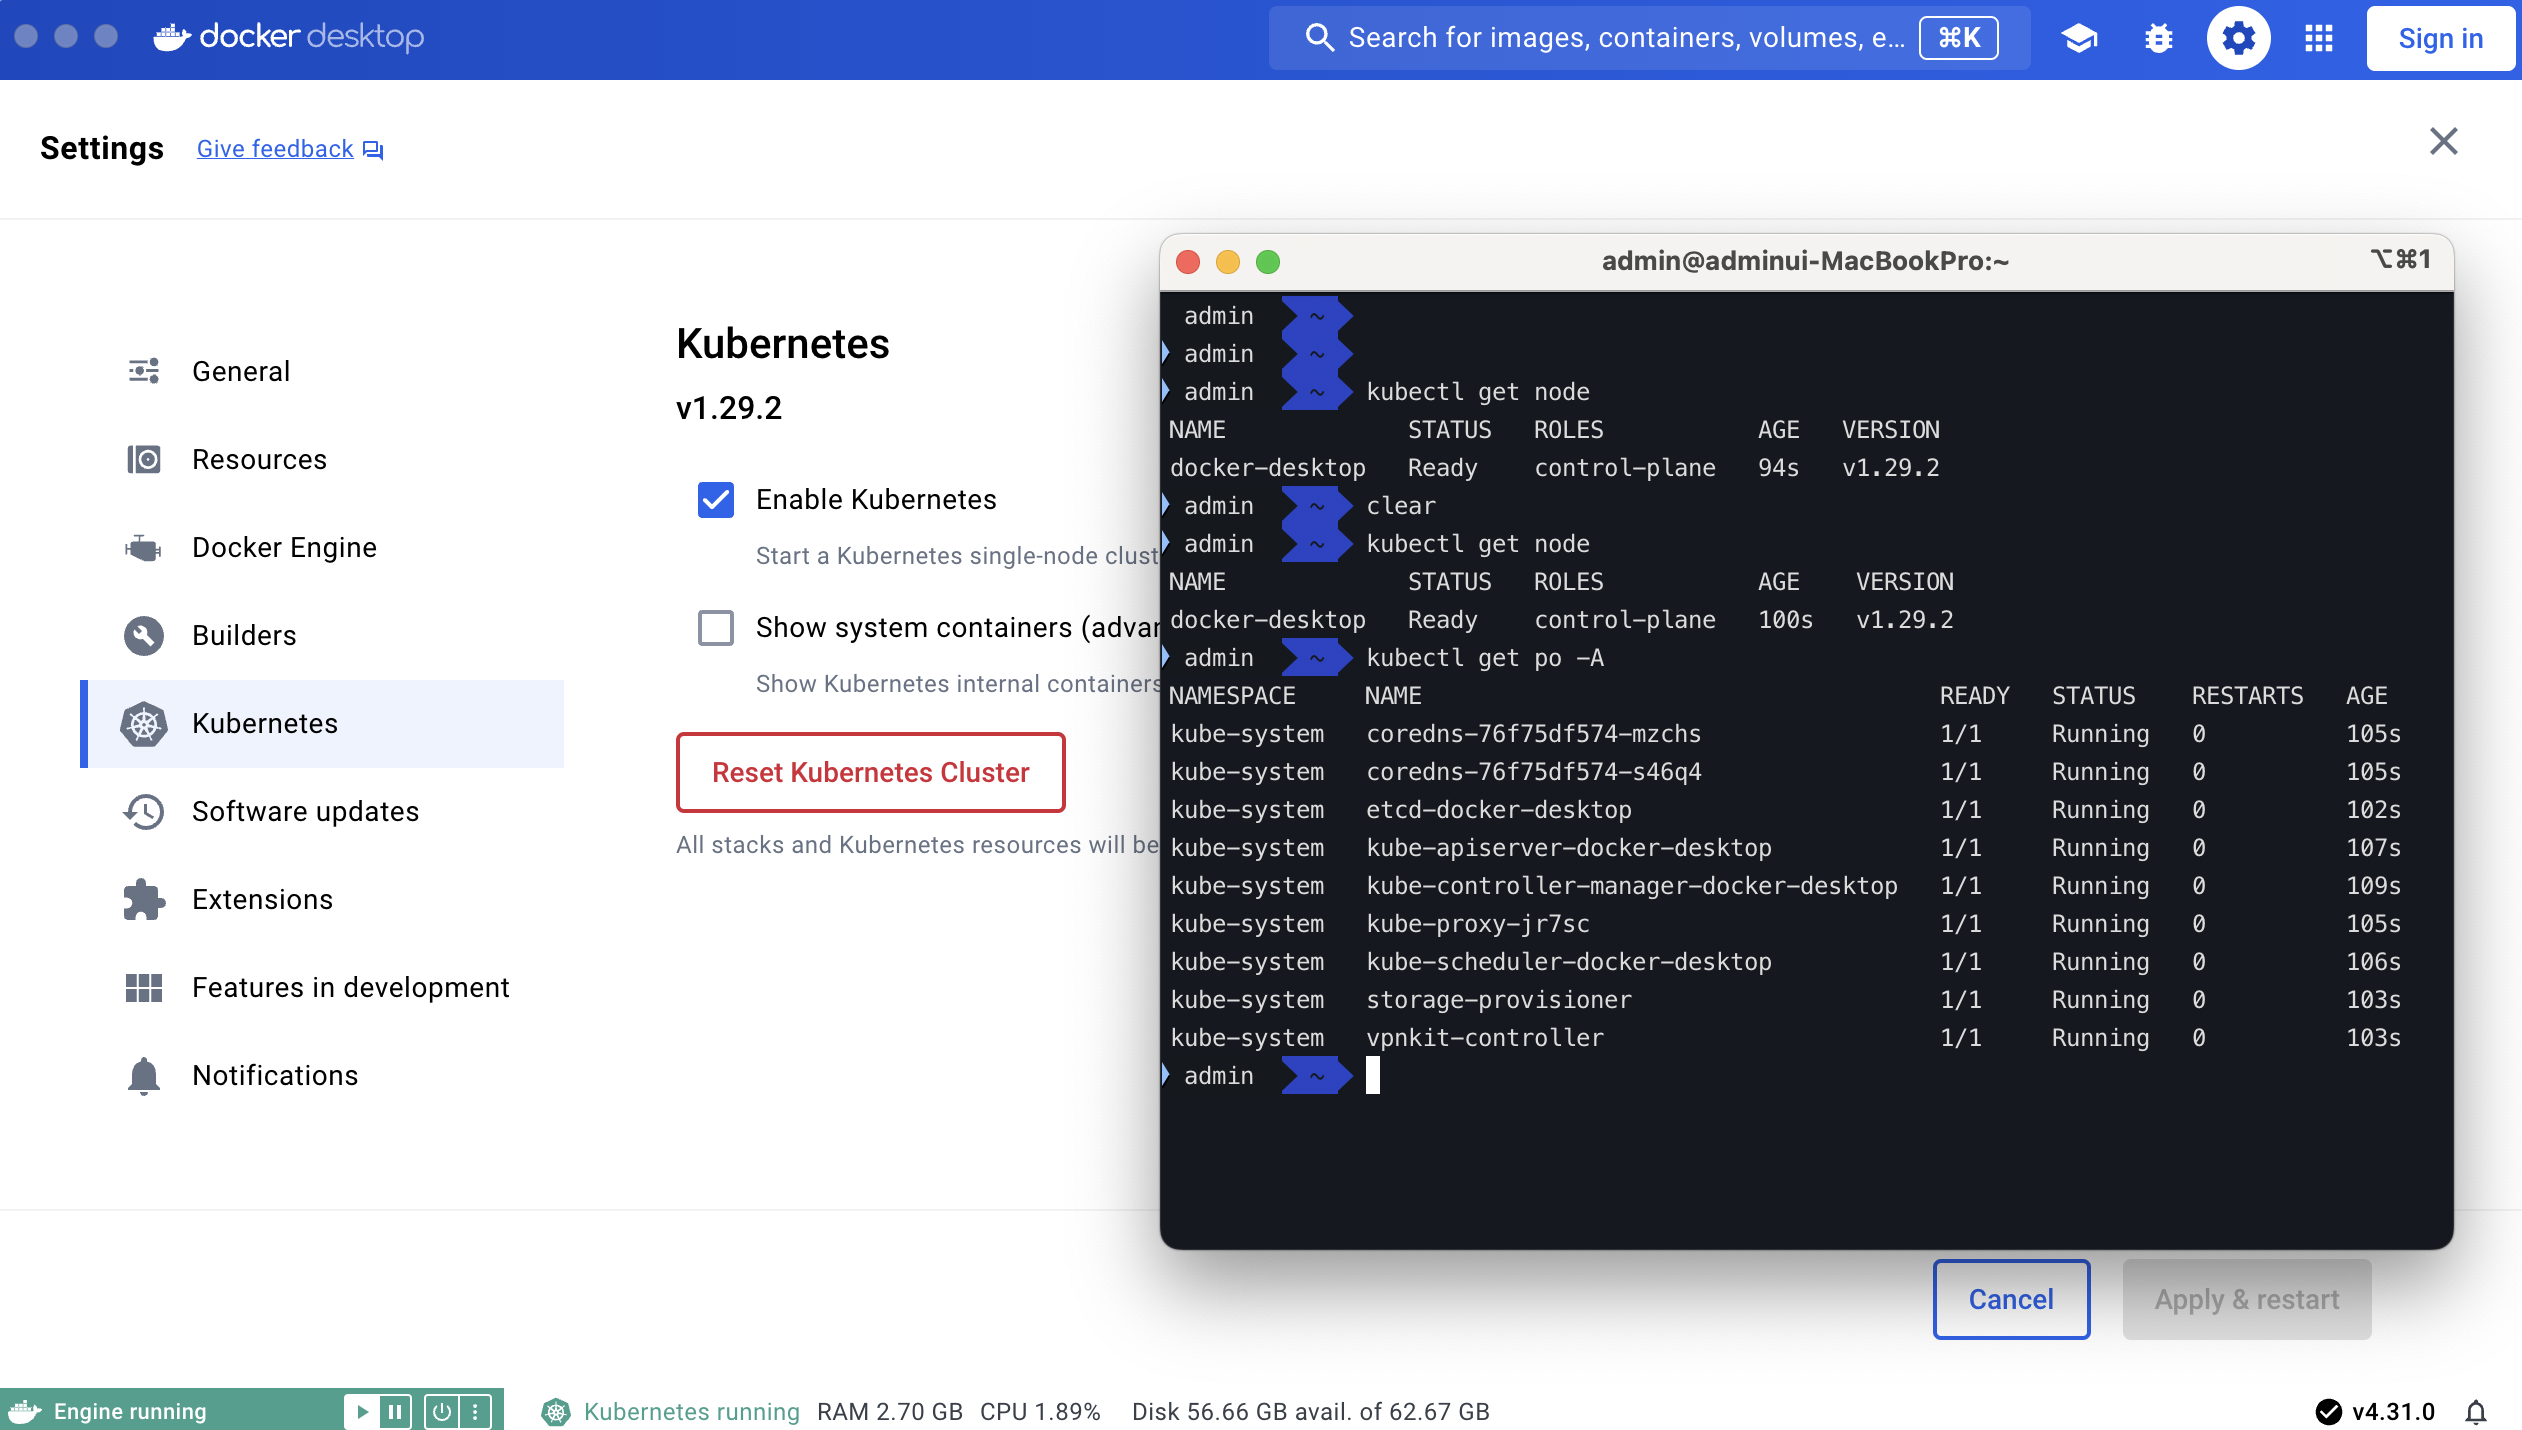The height and width of the screenshot is (1430, 2522).
Task: Check the Show system containers checkbox
Action: 716,628
